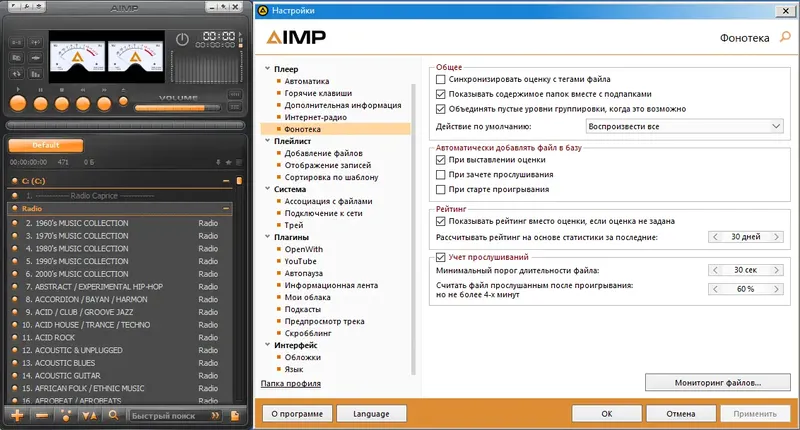Open the playlist document menu icon
The width and height of the screenshot is (800, 430).
(235, 416)
